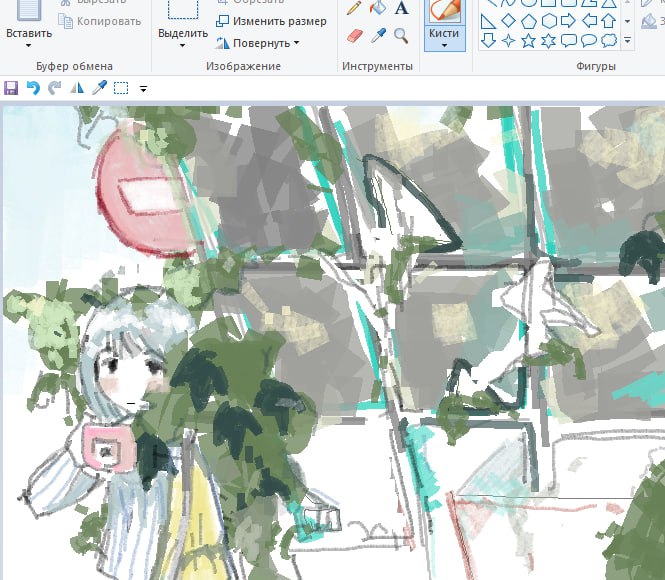Image resolution: width=665 pixels, height=580 pixels.
Task: Click the large Вставить clipboard icon
Action: [x=29, y=10]
